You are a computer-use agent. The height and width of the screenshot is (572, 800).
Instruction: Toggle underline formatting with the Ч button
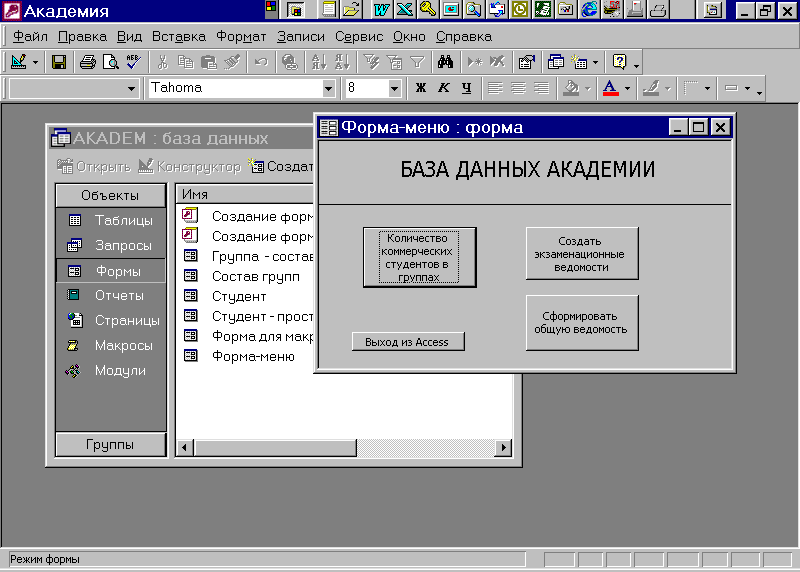466,88
